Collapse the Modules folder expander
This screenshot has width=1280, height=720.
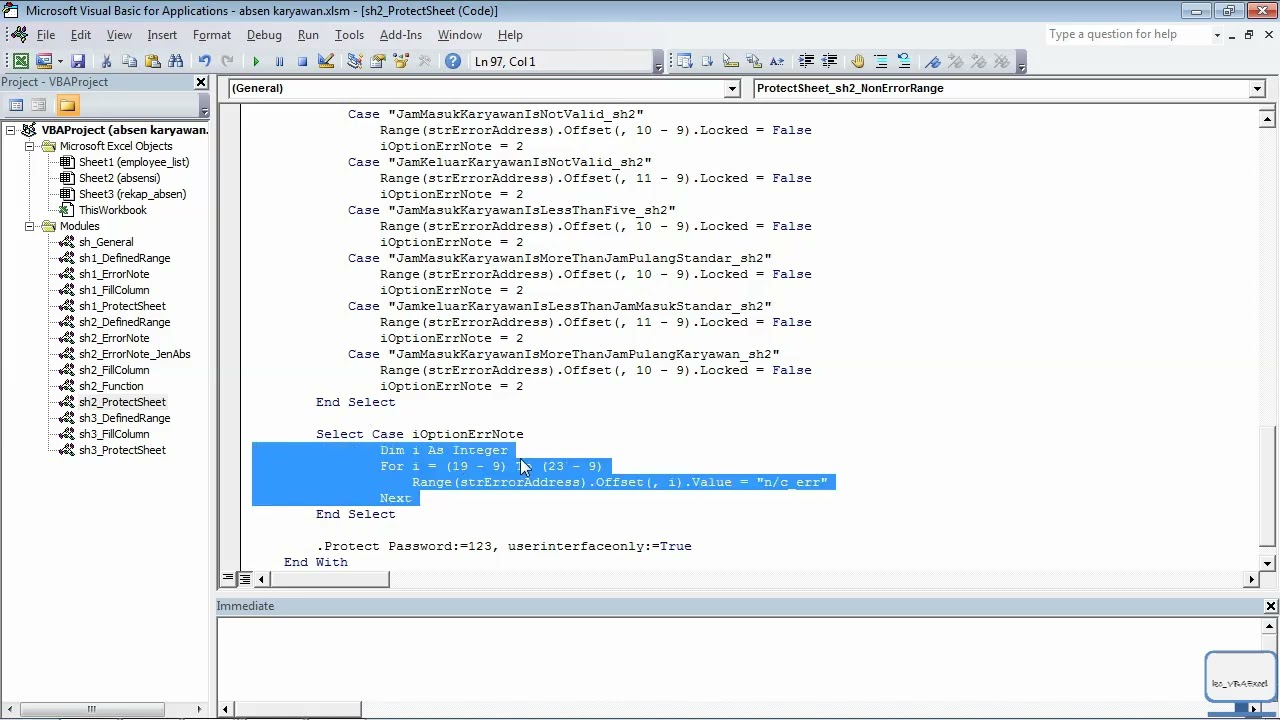[30, 226]
